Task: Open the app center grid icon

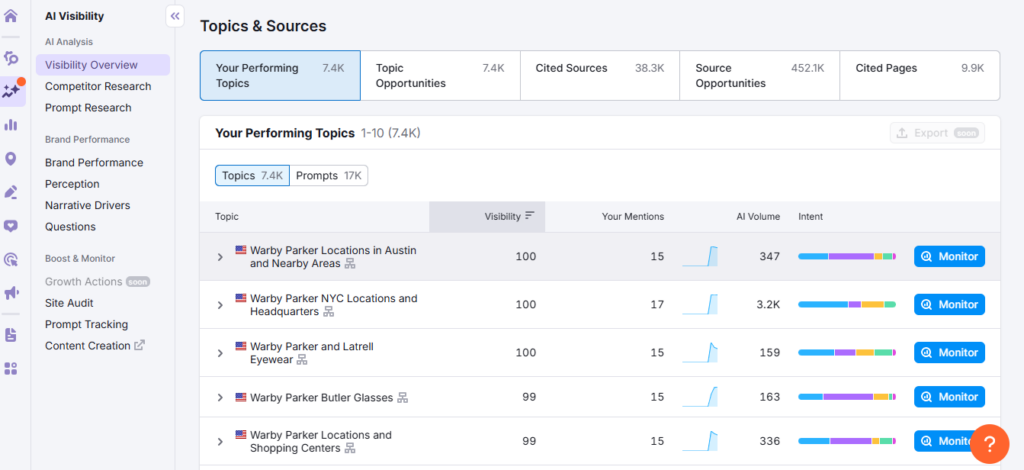Action: pos(11,369)
